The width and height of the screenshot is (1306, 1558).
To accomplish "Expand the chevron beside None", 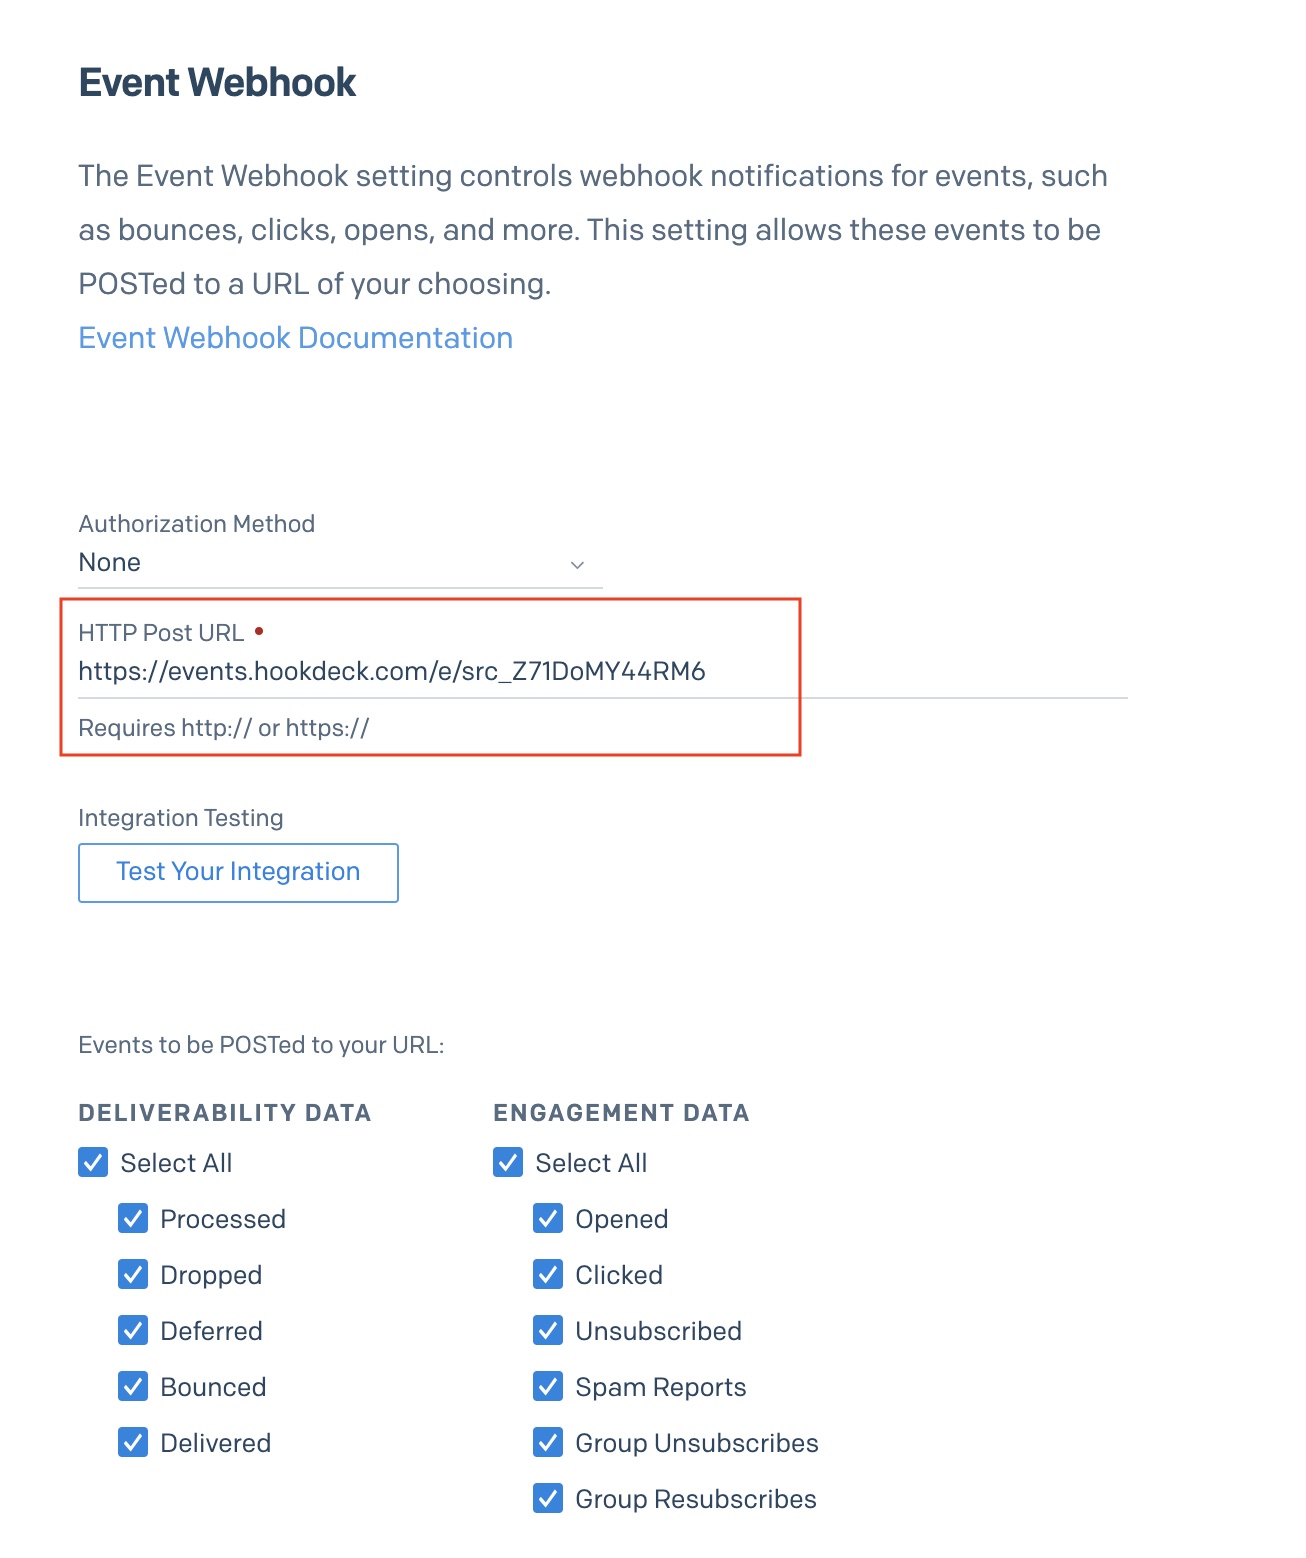I will click(x=578, y=565).
